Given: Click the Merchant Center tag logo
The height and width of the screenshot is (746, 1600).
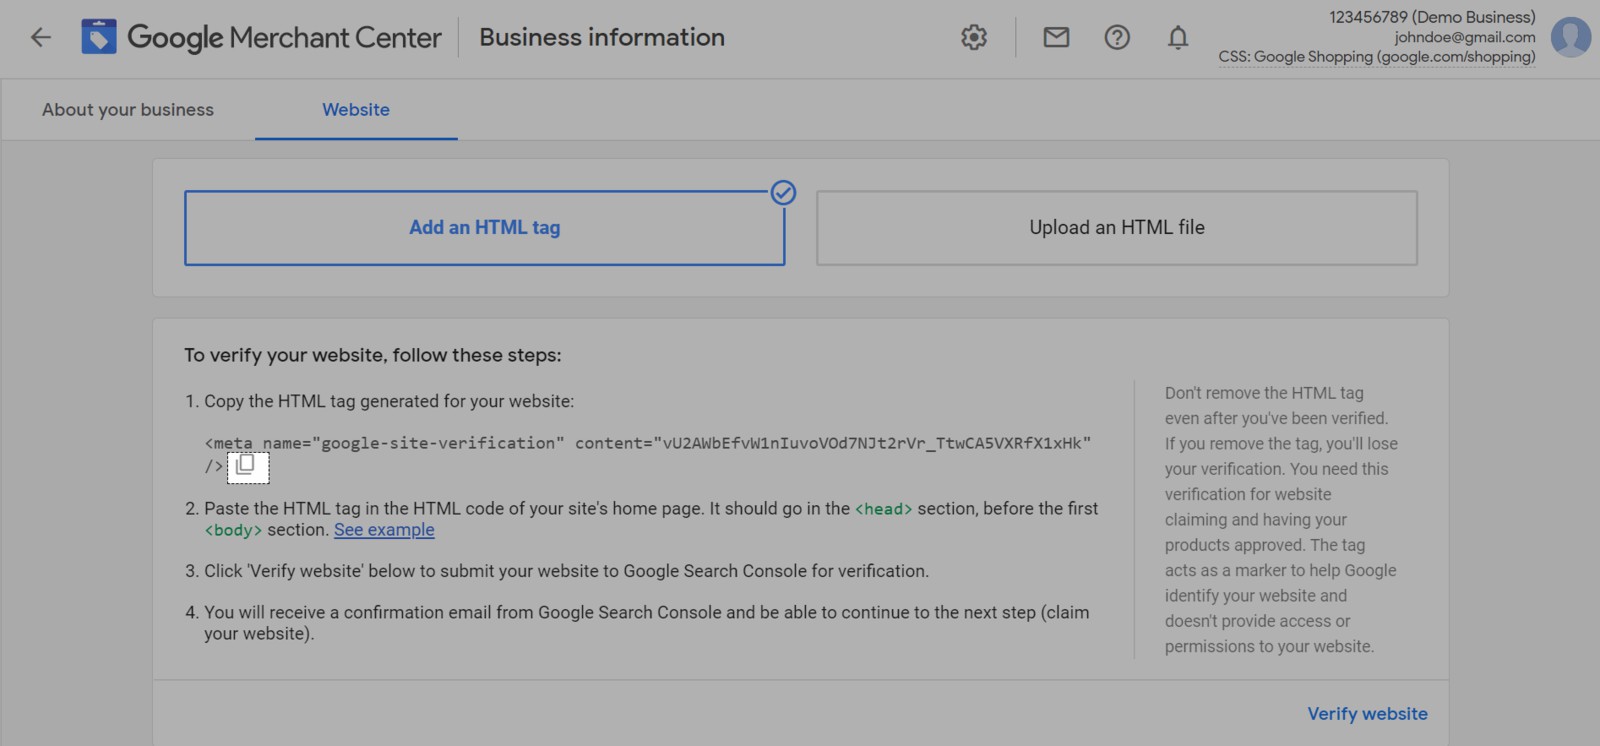Looking at the screenshot, I should pyautogui.click(x=99, y=38).
